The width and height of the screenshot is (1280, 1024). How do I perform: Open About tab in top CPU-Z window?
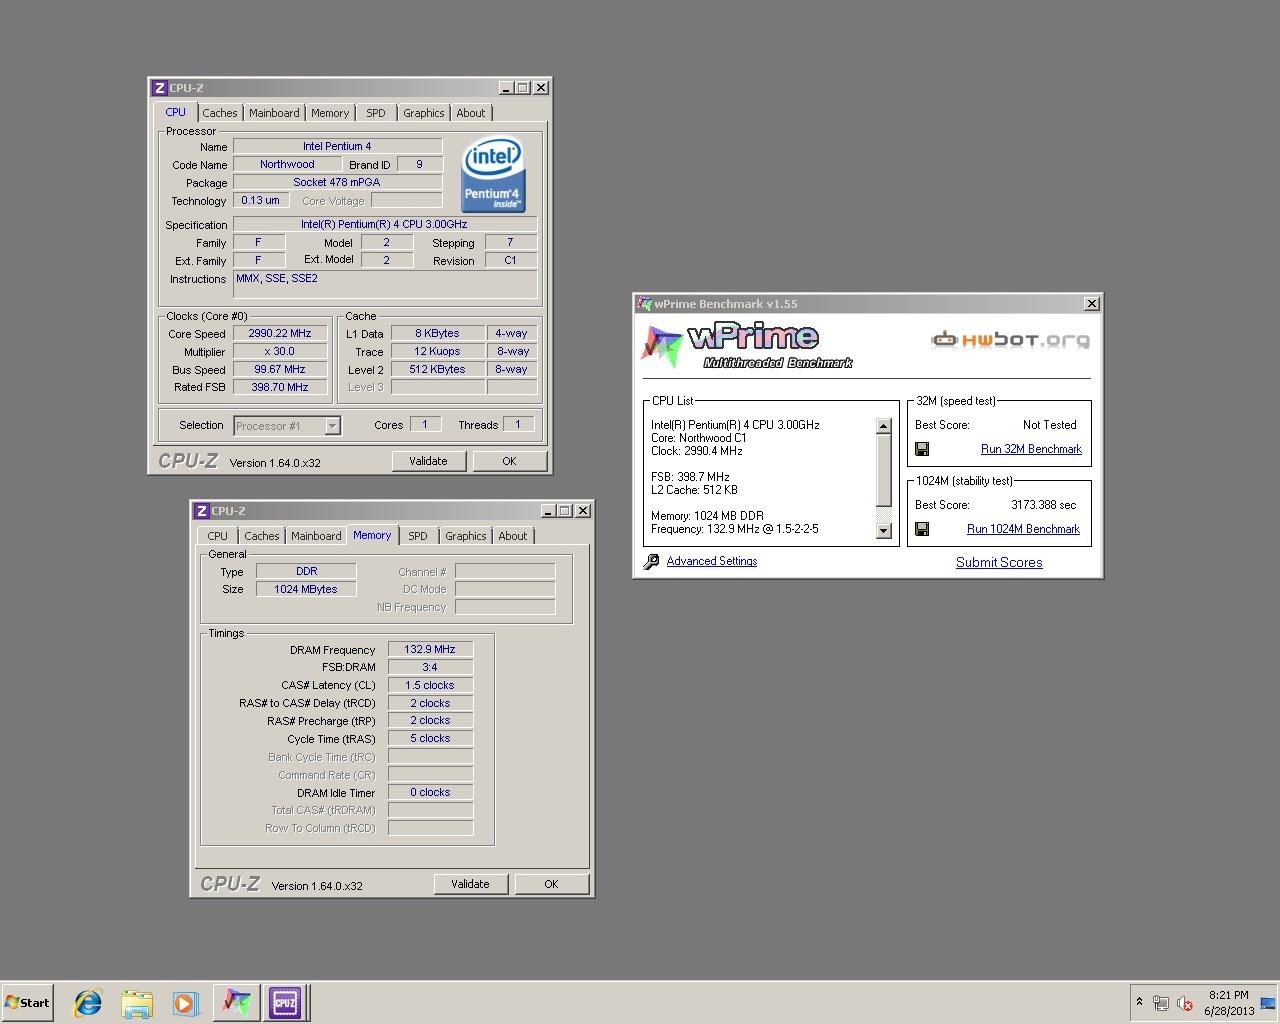[471, 113]
